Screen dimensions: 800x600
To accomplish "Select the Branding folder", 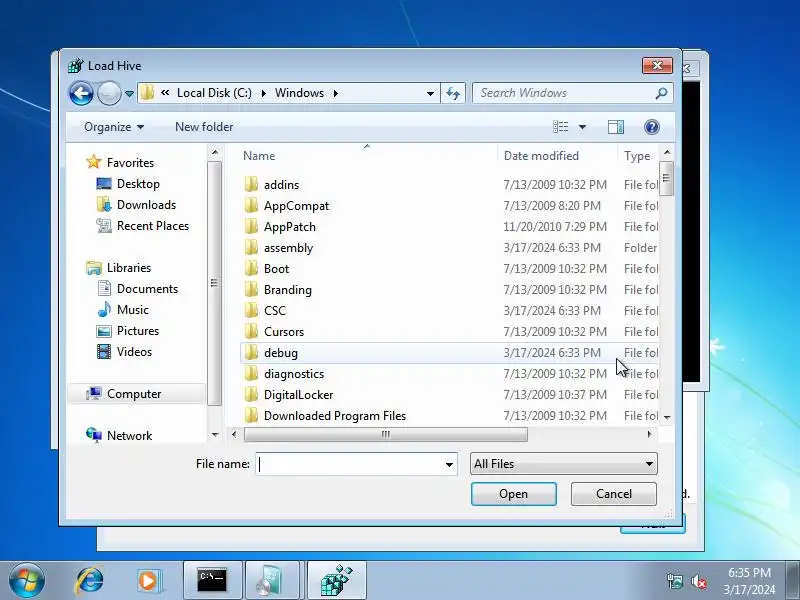I will (288, 290).
